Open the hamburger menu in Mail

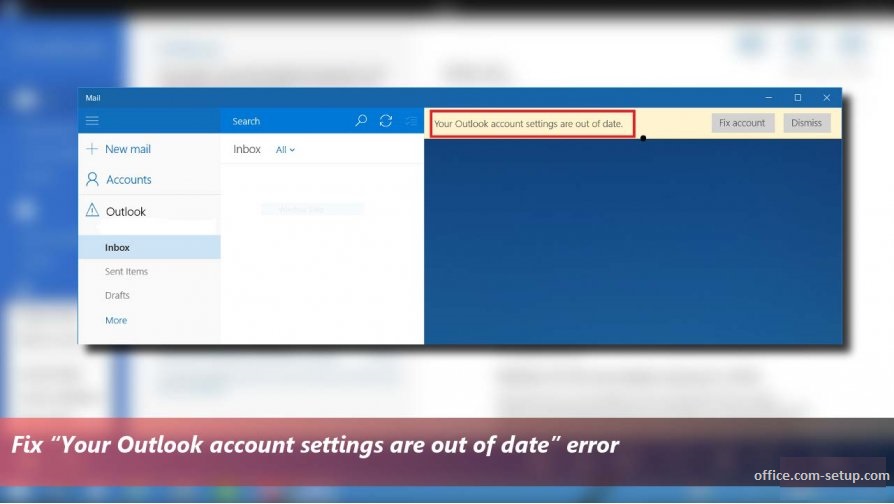[x=92, y=121]
